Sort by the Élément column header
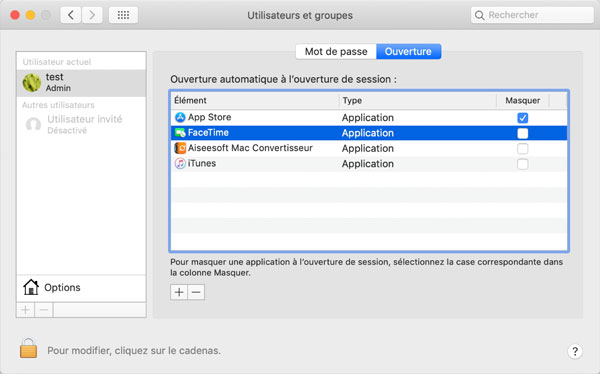Viewport: 600px width, 374px height. (254, 100)
